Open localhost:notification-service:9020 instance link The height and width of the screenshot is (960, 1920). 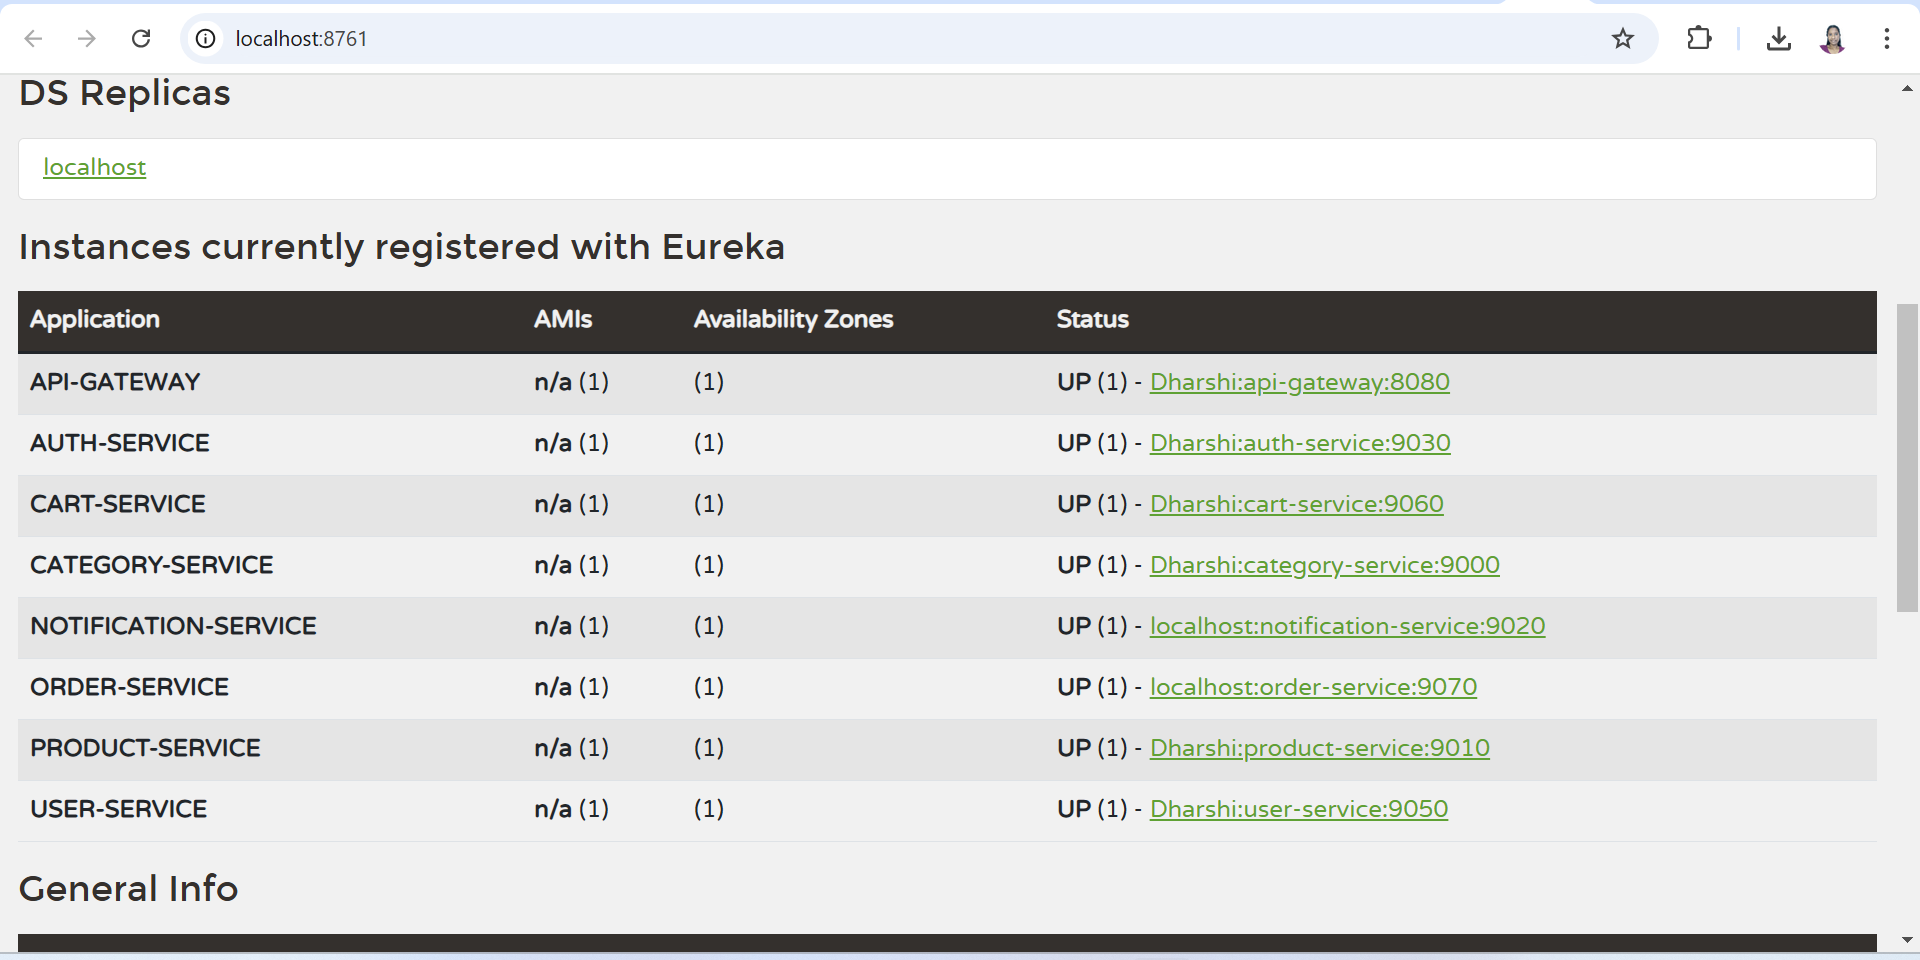(x=1347, y=626)
